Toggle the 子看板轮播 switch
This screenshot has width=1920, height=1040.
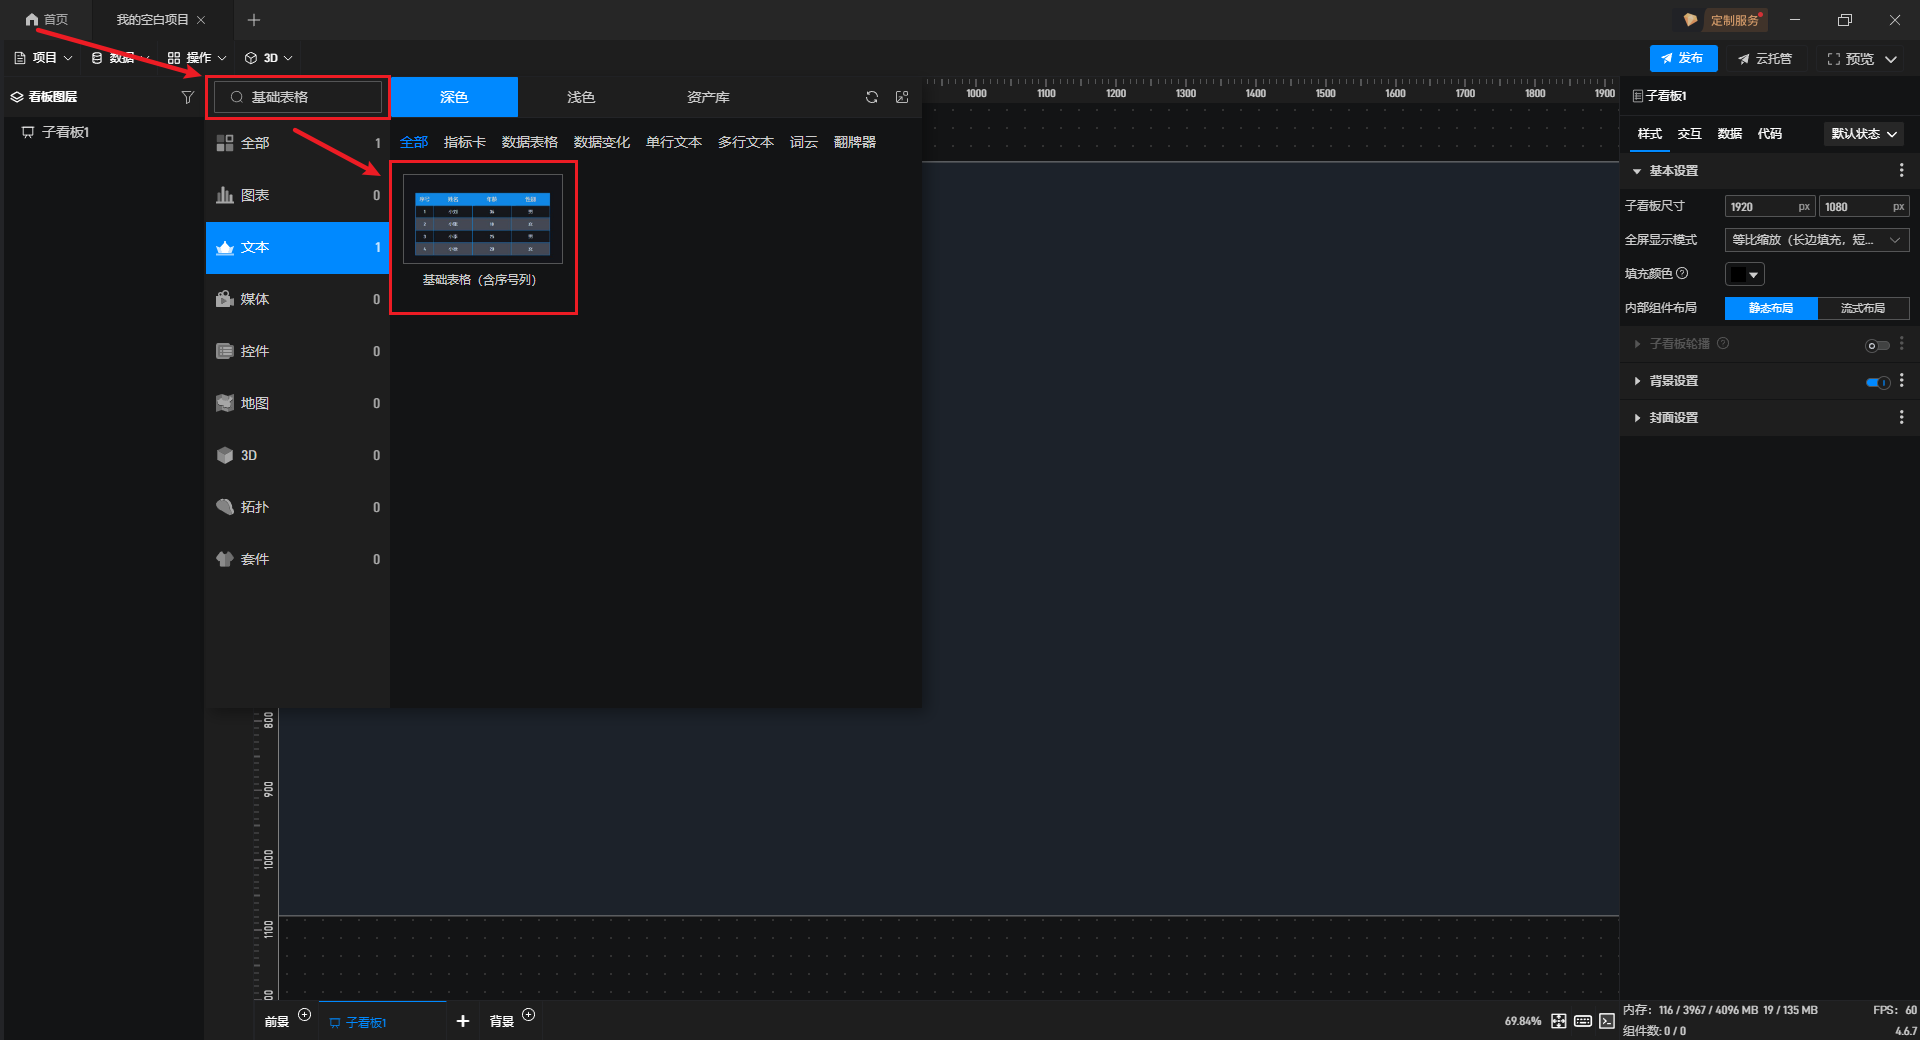tap(1877, 345)
